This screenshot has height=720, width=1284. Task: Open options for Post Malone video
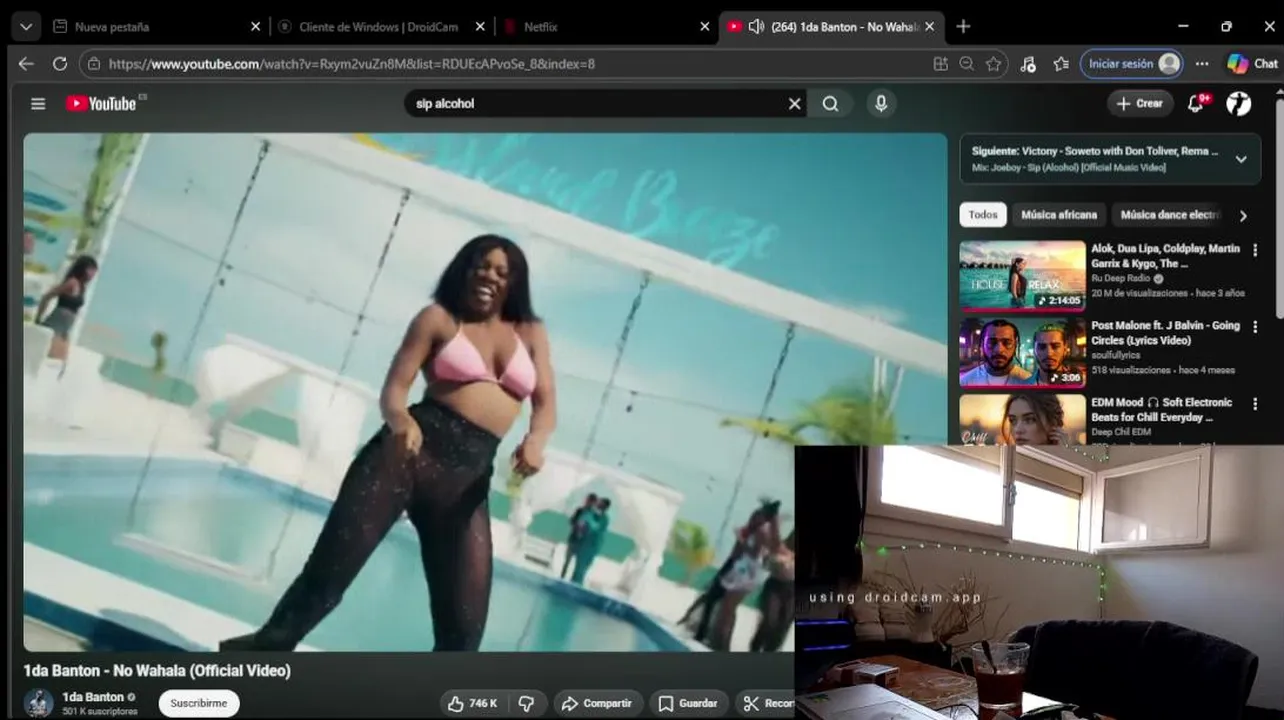pos(1255,327)
